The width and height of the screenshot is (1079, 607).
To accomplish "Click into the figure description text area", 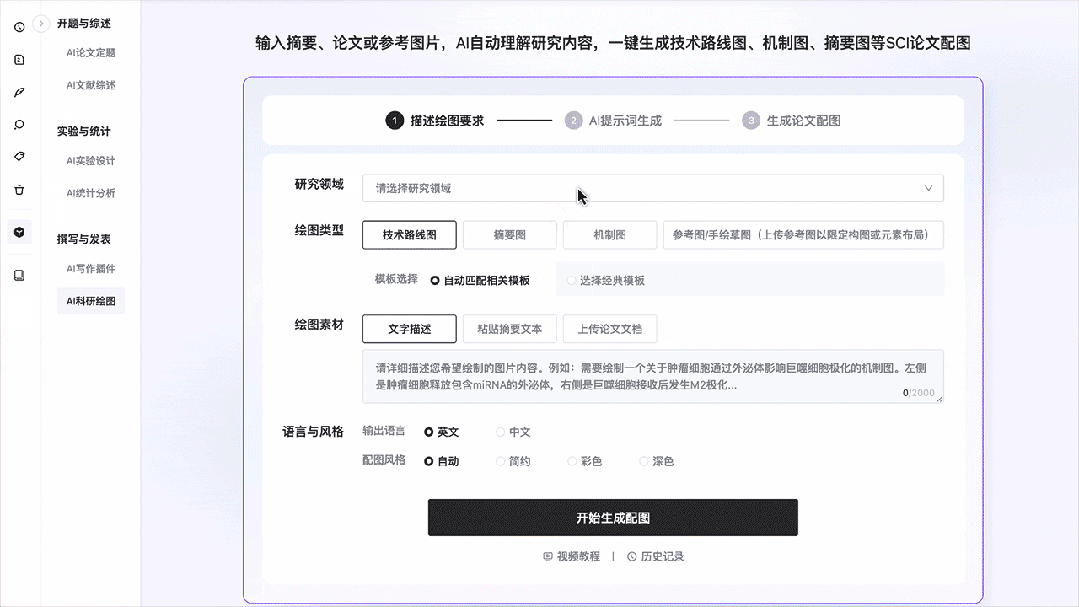I will point(652,376).
